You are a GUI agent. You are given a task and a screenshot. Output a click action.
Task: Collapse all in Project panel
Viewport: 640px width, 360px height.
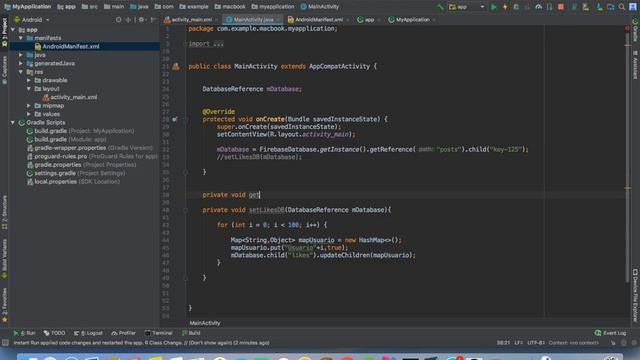point(128,20)
